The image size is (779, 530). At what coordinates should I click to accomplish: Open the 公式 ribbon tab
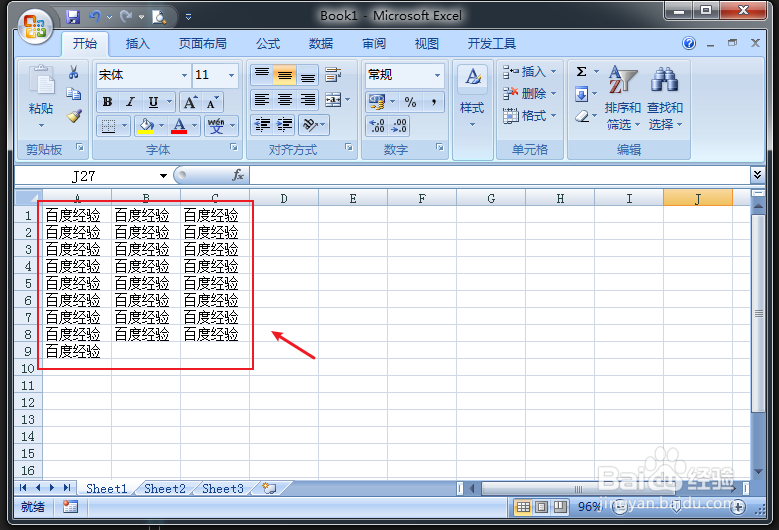[268, 44]
